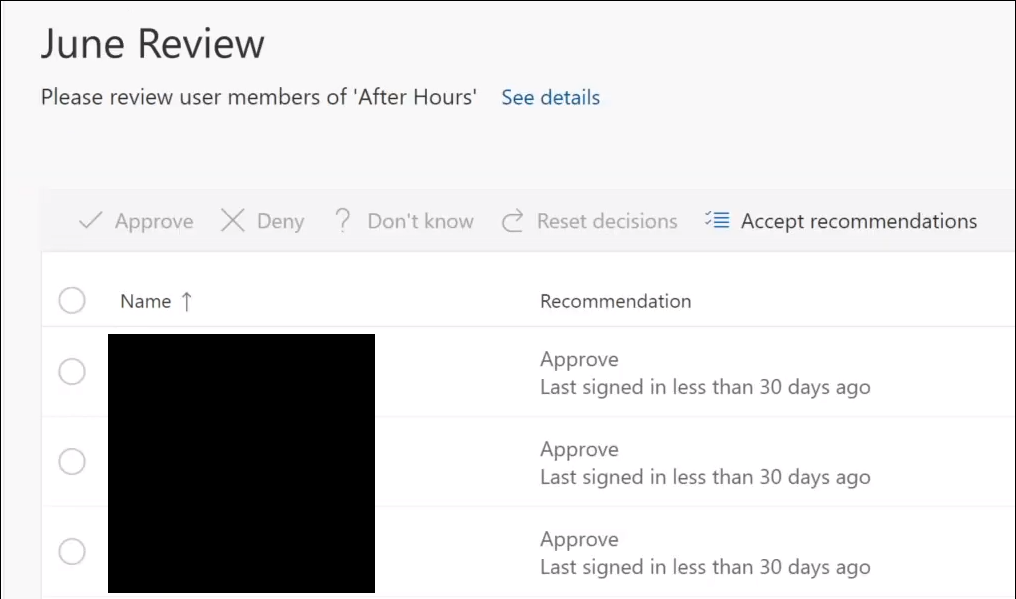This screenshot has width=1016, height=599.
Task: Open the See details link
Action: click(550, 98)
